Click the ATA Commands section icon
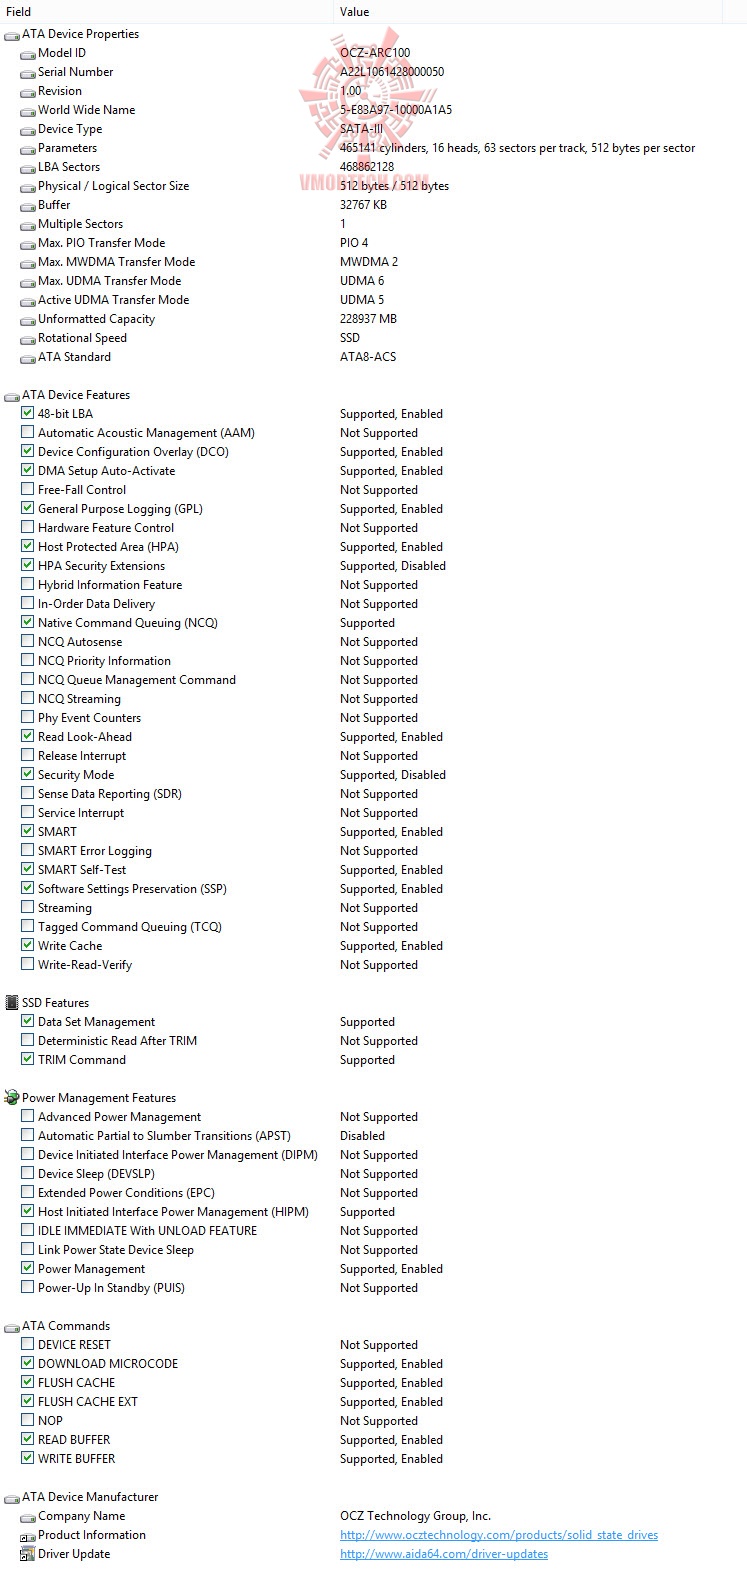 (12, 1326)
